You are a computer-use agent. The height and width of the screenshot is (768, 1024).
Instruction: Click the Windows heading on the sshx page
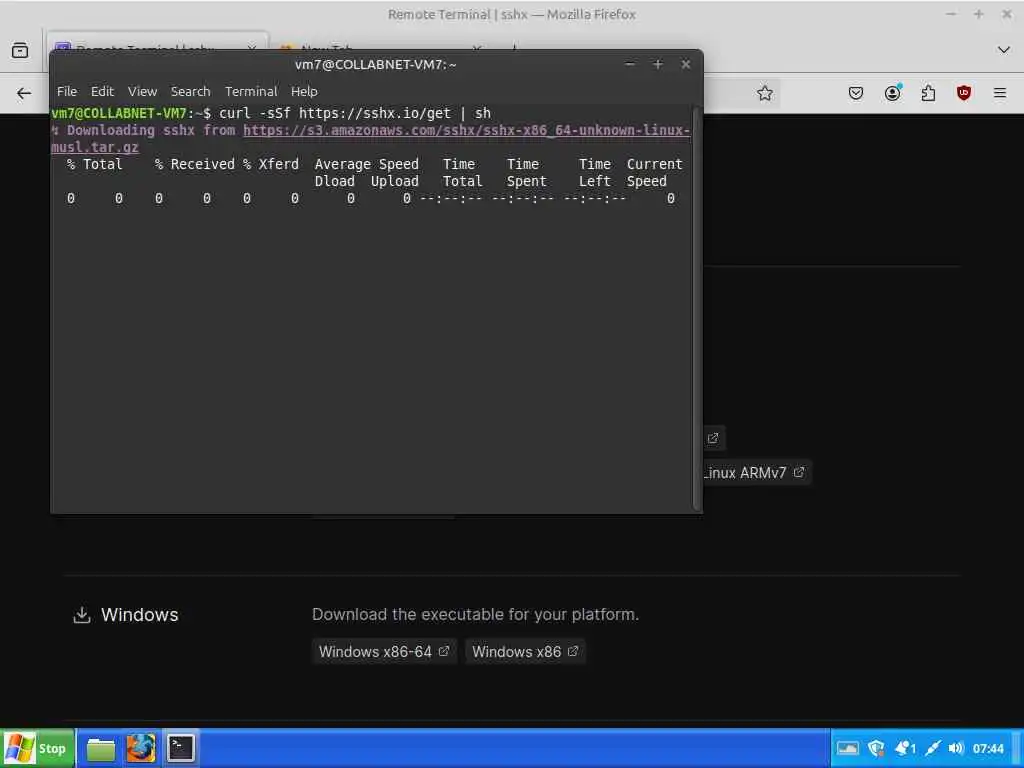click(x=140, y=615)
